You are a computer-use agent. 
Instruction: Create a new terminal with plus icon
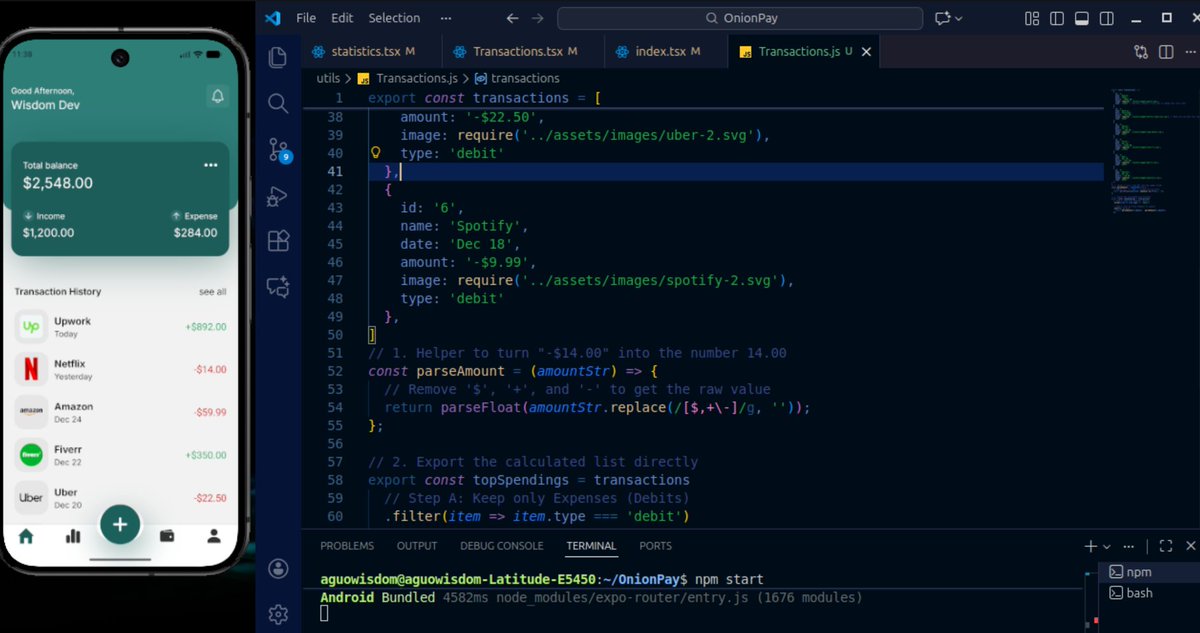pos(1090,546)
